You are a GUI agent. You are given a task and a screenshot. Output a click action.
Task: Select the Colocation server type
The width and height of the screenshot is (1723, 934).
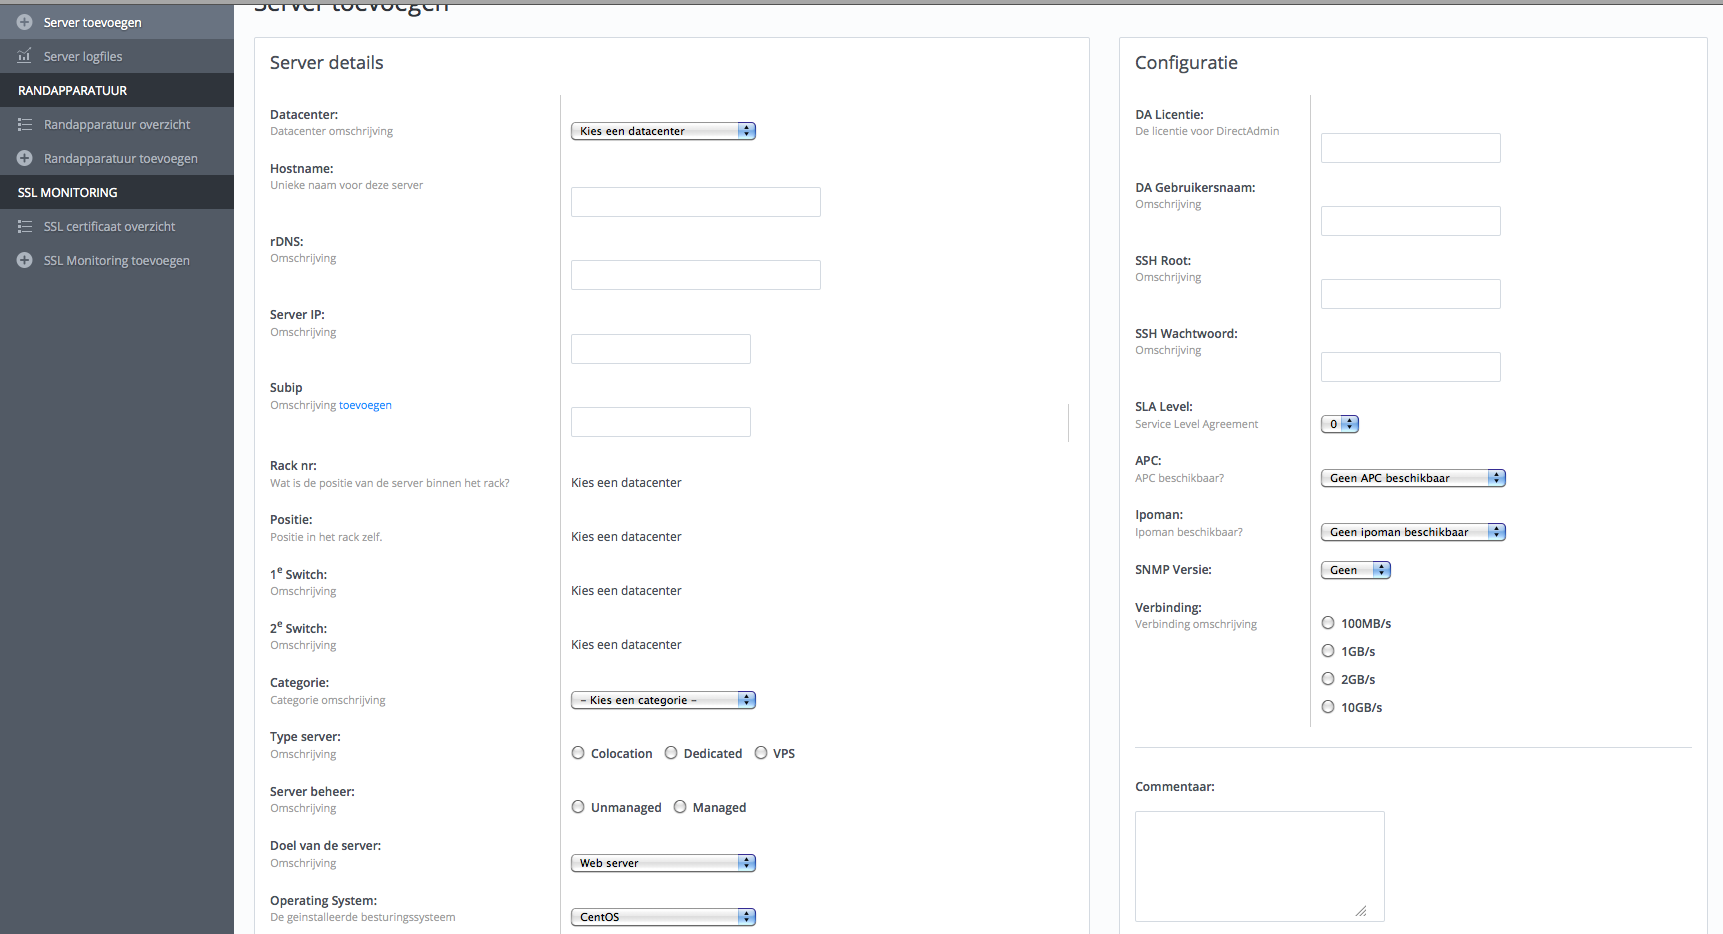578,753
